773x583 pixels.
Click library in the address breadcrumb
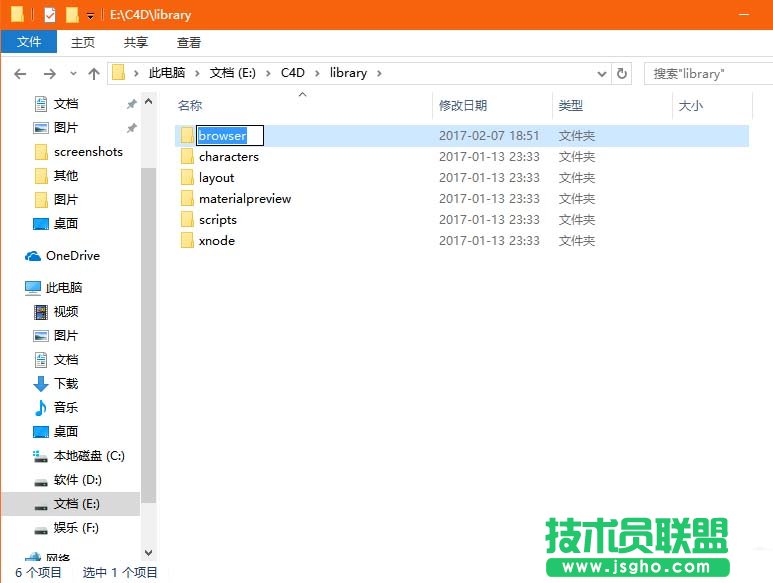point(349,73)
